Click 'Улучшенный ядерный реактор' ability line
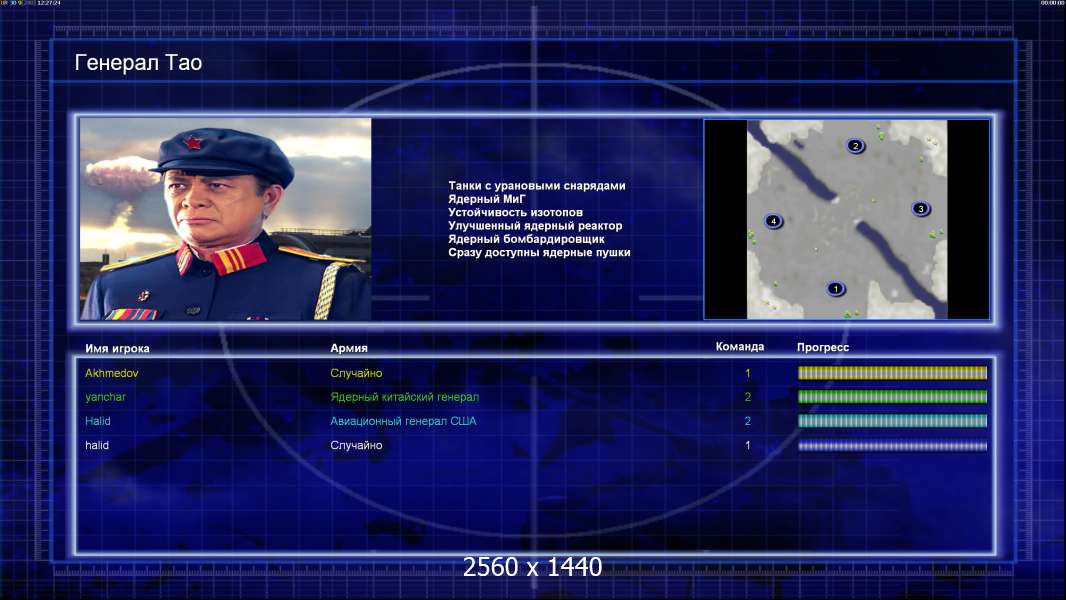The height and width of the screenshot is (600, 1066). click(535, 226)
